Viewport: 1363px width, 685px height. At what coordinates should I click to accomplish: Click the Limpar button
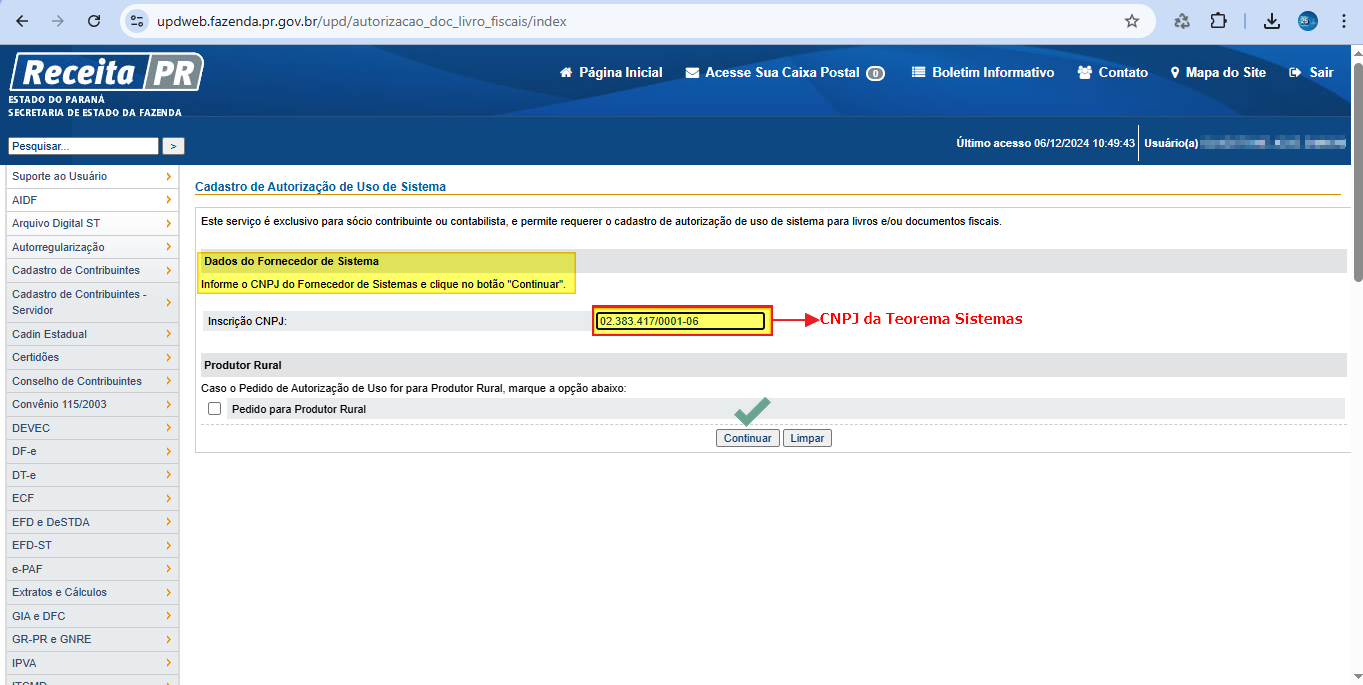tap(807, 439)
